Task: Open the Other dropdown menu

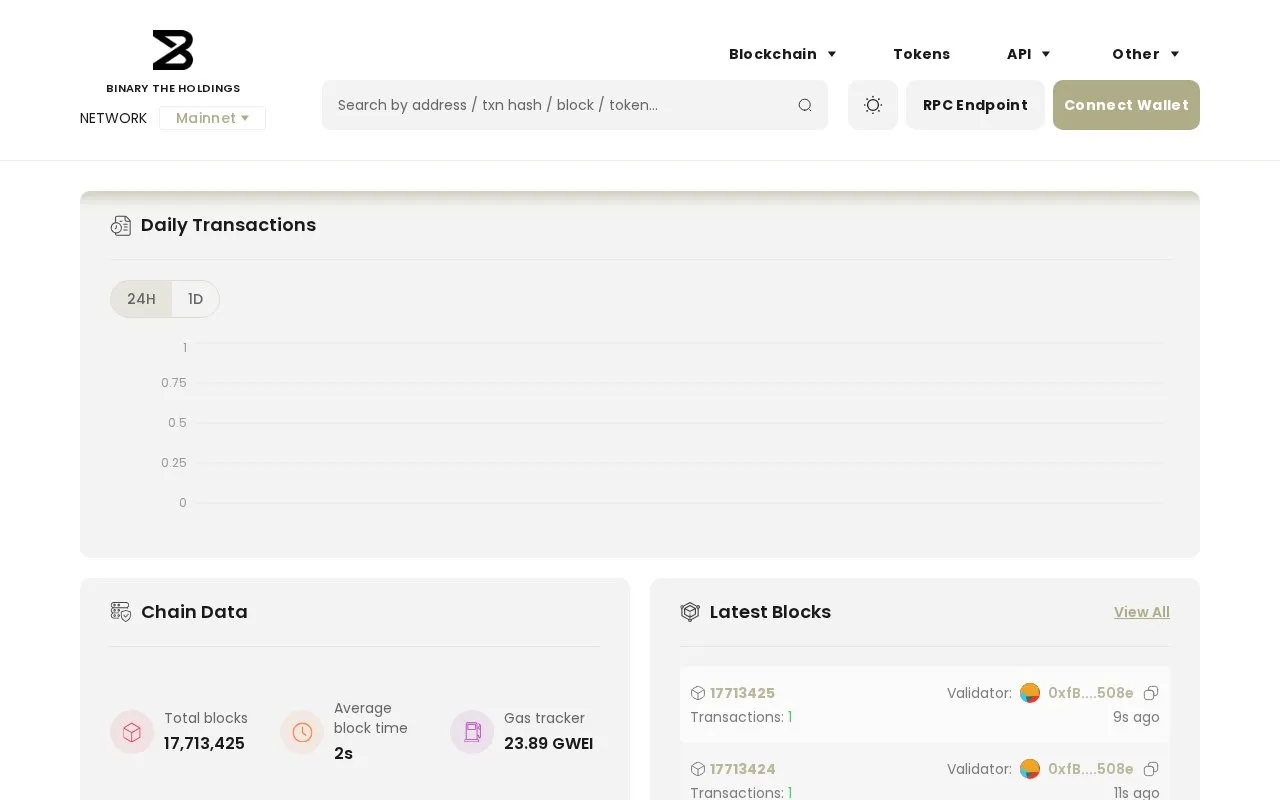Action: (1146, 54)
